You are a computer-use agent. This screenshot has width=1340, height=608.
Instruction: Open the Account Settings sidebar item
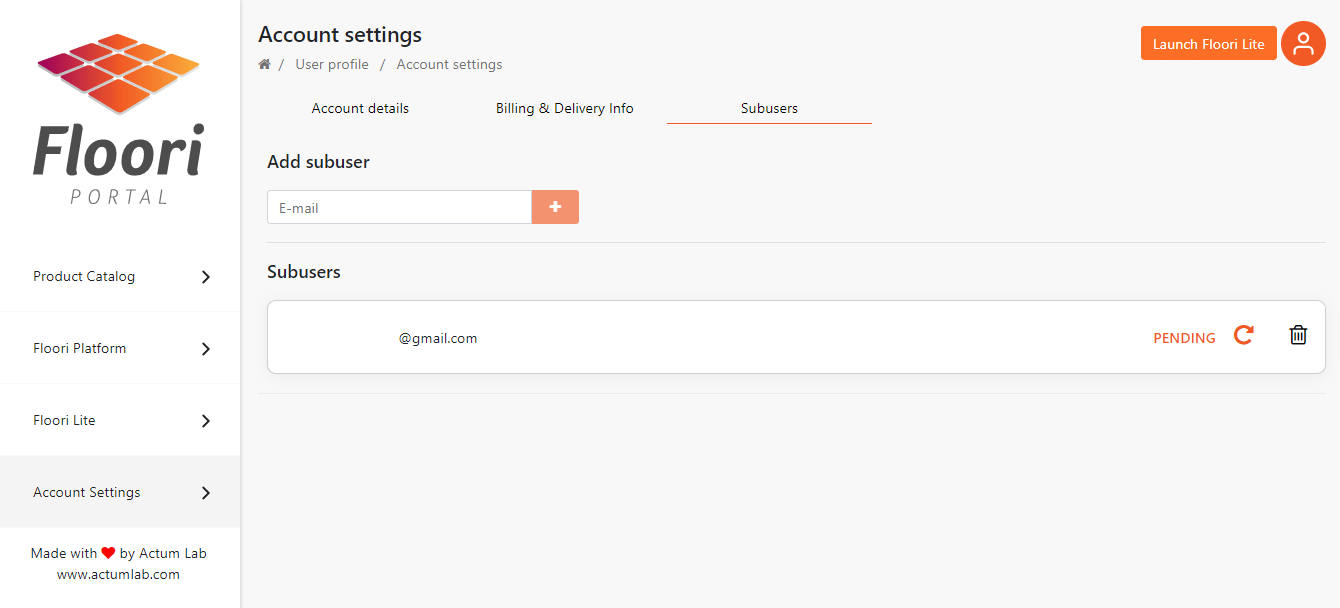pyautogui.click(x=120, y=492)
